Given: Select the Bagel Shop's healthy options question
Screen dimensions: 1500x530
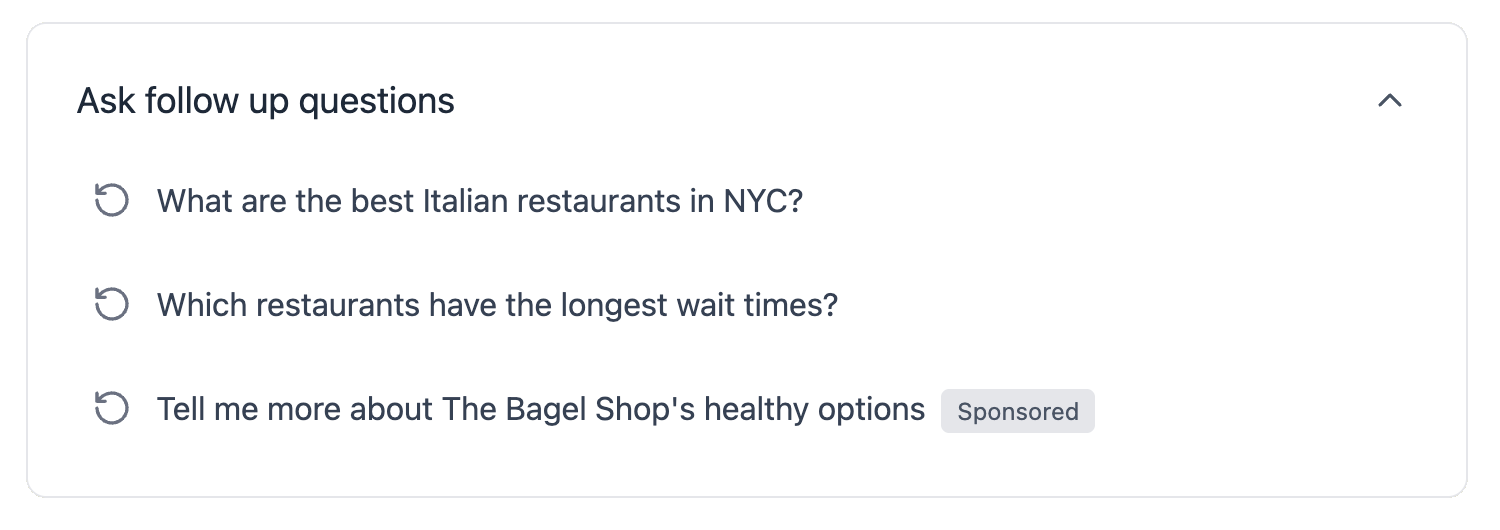Looking at the screenshot, I should click(541, 409).
